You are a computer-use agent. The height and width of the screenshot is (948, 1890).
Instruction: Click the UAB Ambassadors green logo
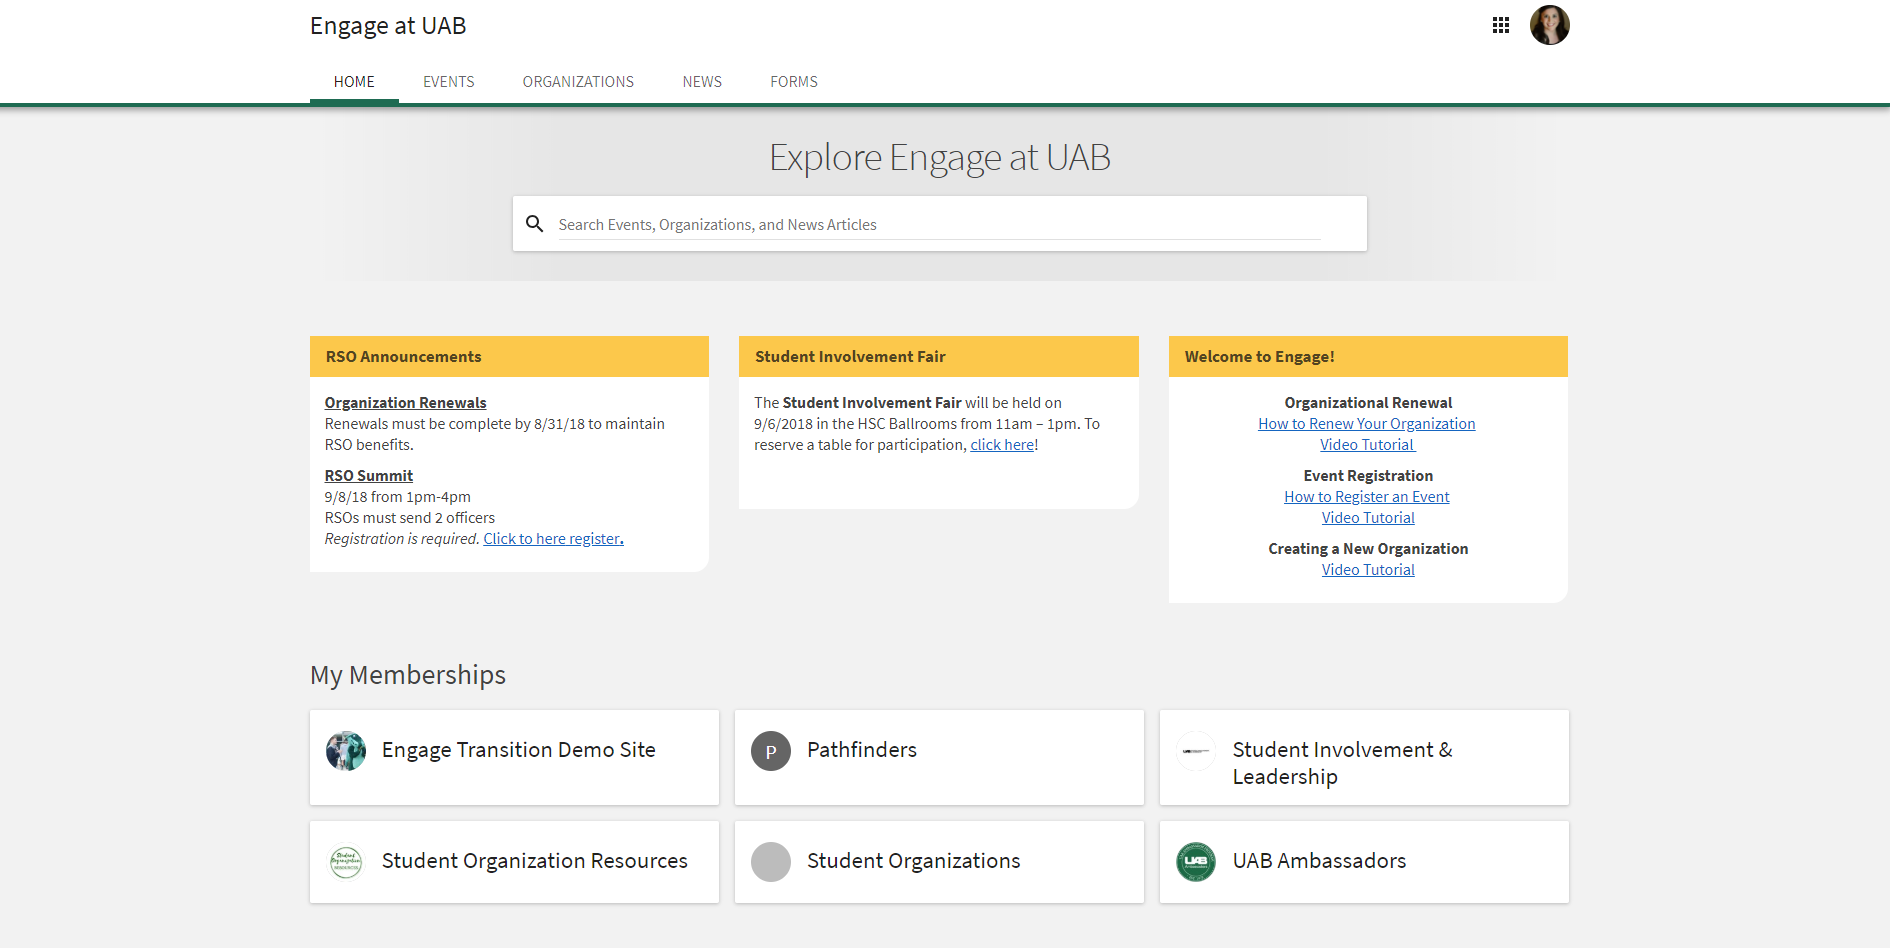click(1196, 861)
